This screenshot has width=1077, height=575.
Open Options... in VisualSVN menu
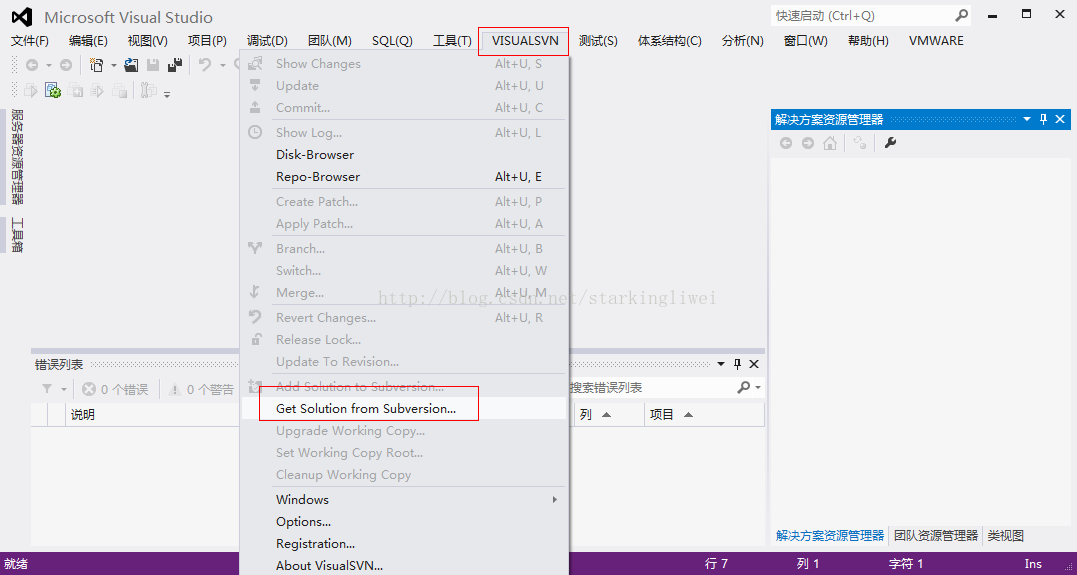point(404,521)
